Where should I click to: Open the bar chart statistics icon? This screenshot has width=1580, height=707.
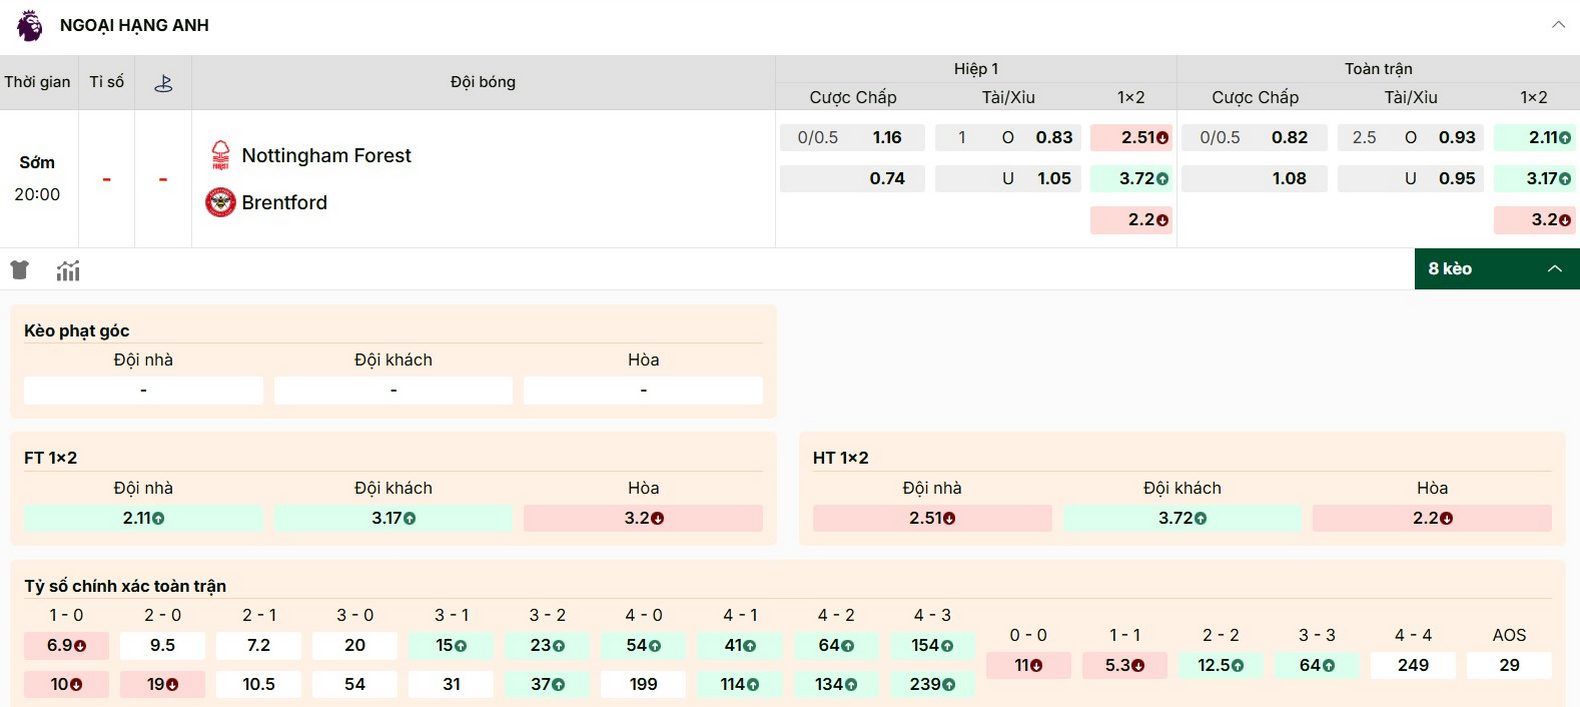click(68, 270)
